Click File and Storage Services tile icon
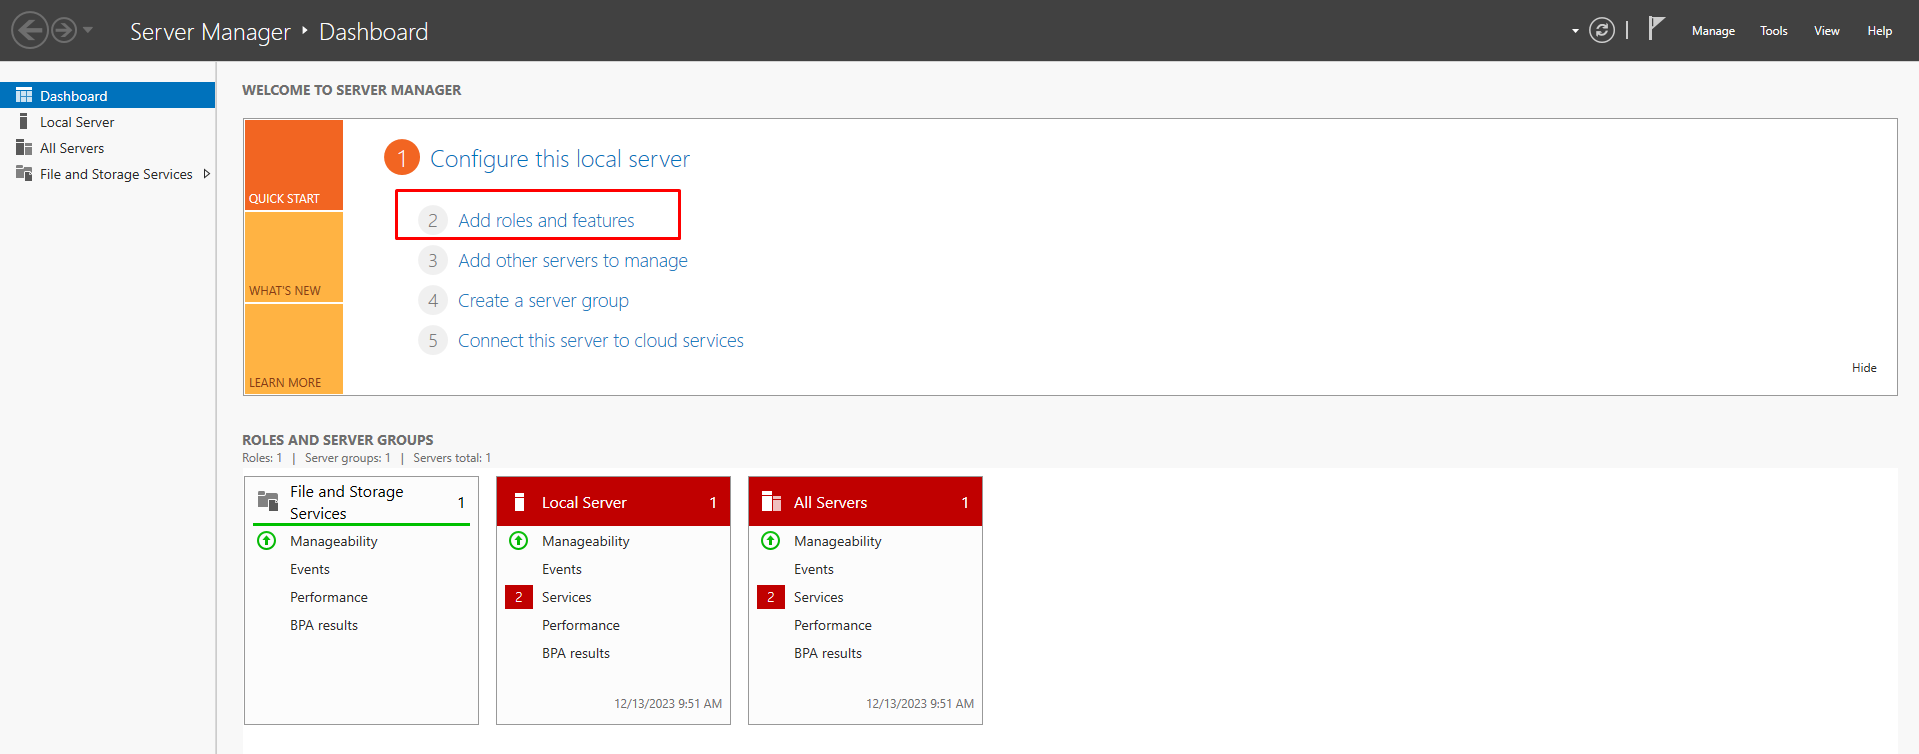The height and width of the screenshot is (754, 1919). tap(268, 501)
